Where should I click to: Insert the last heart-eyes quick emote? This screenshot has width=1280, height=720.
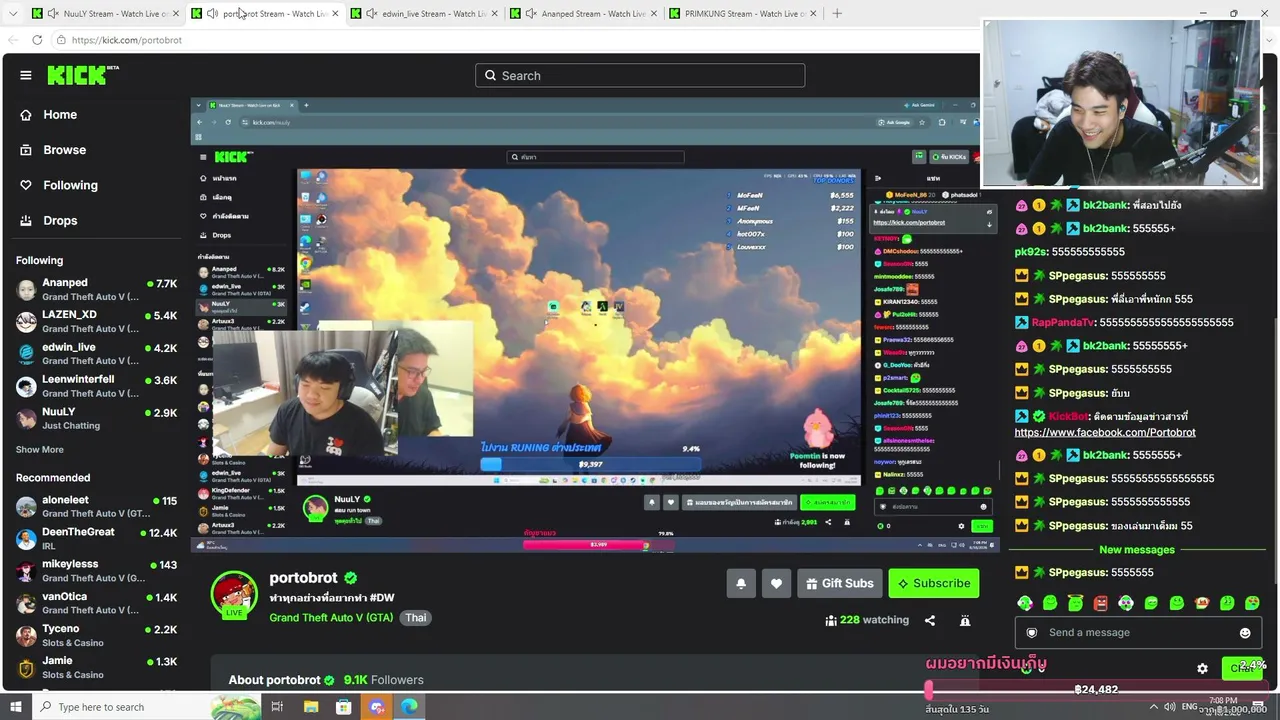click(x=1252, y=603)
